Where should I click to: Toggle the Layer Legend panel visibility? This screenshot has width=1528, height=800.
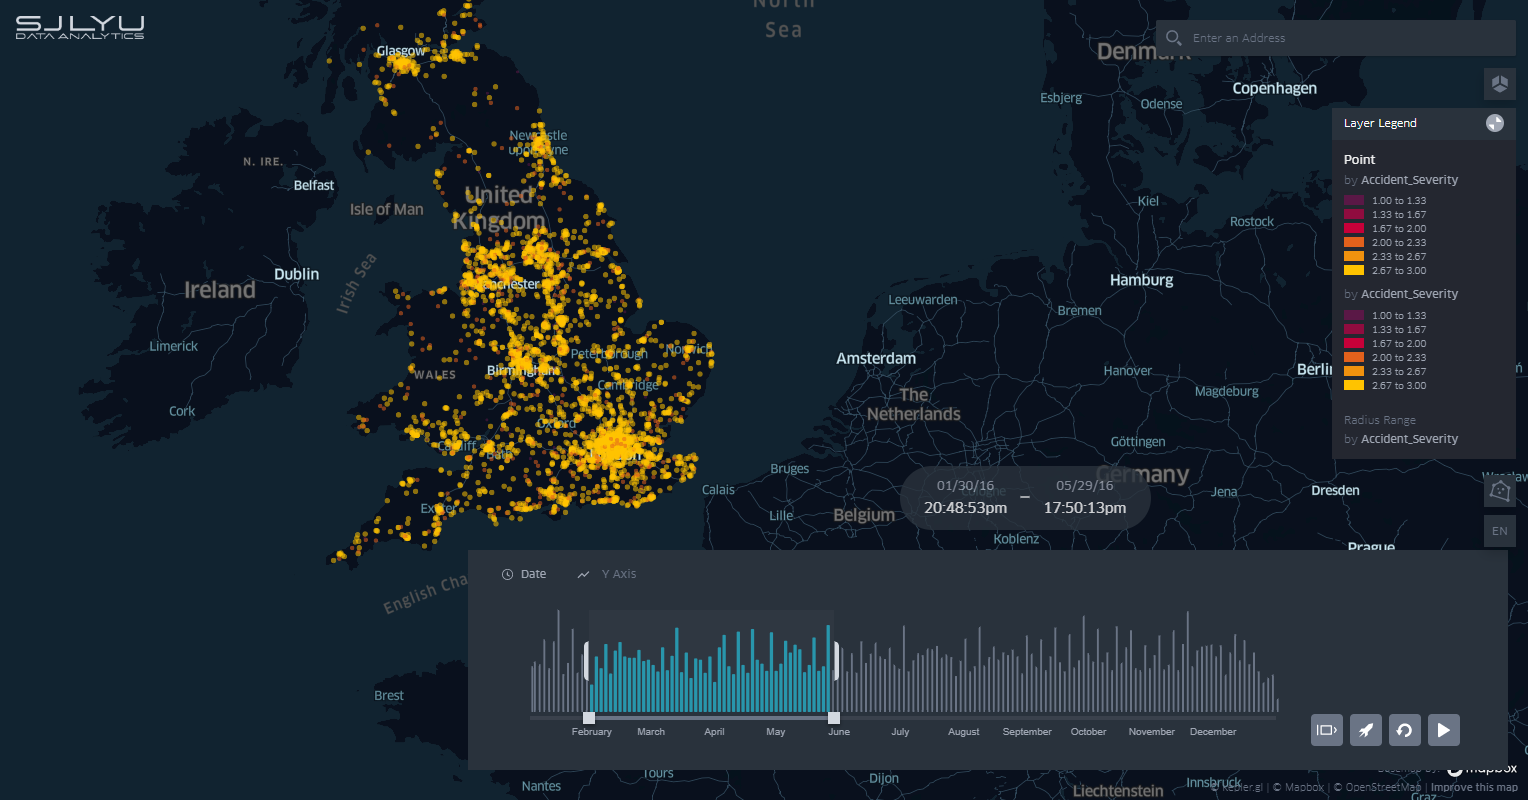1380,123
